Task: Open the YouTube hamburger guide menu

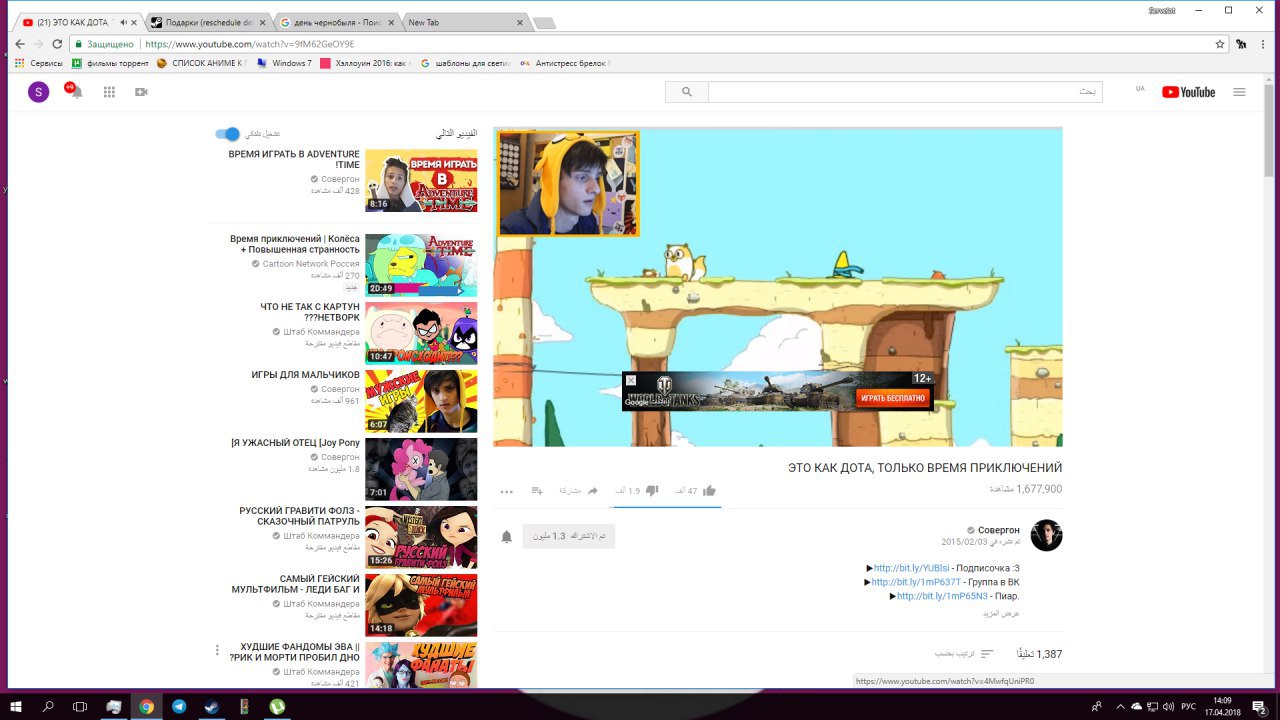Action: [x=1239, y=92]
